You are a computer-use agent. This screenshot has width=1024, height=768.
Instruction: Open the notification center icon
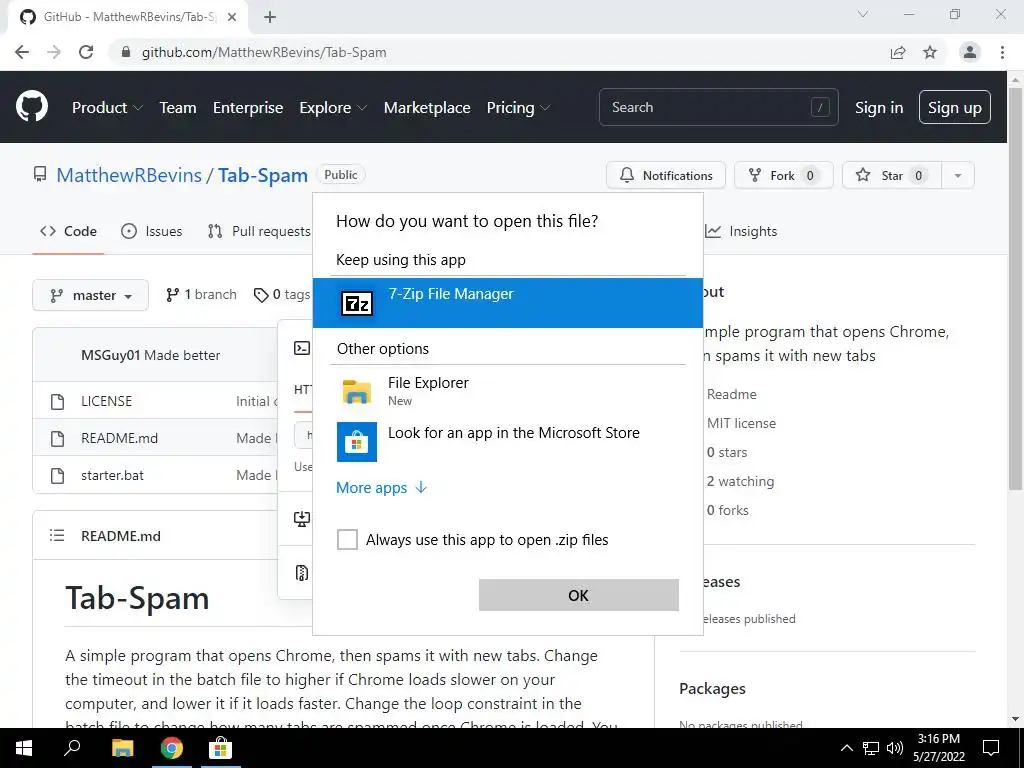coord(991,748)
